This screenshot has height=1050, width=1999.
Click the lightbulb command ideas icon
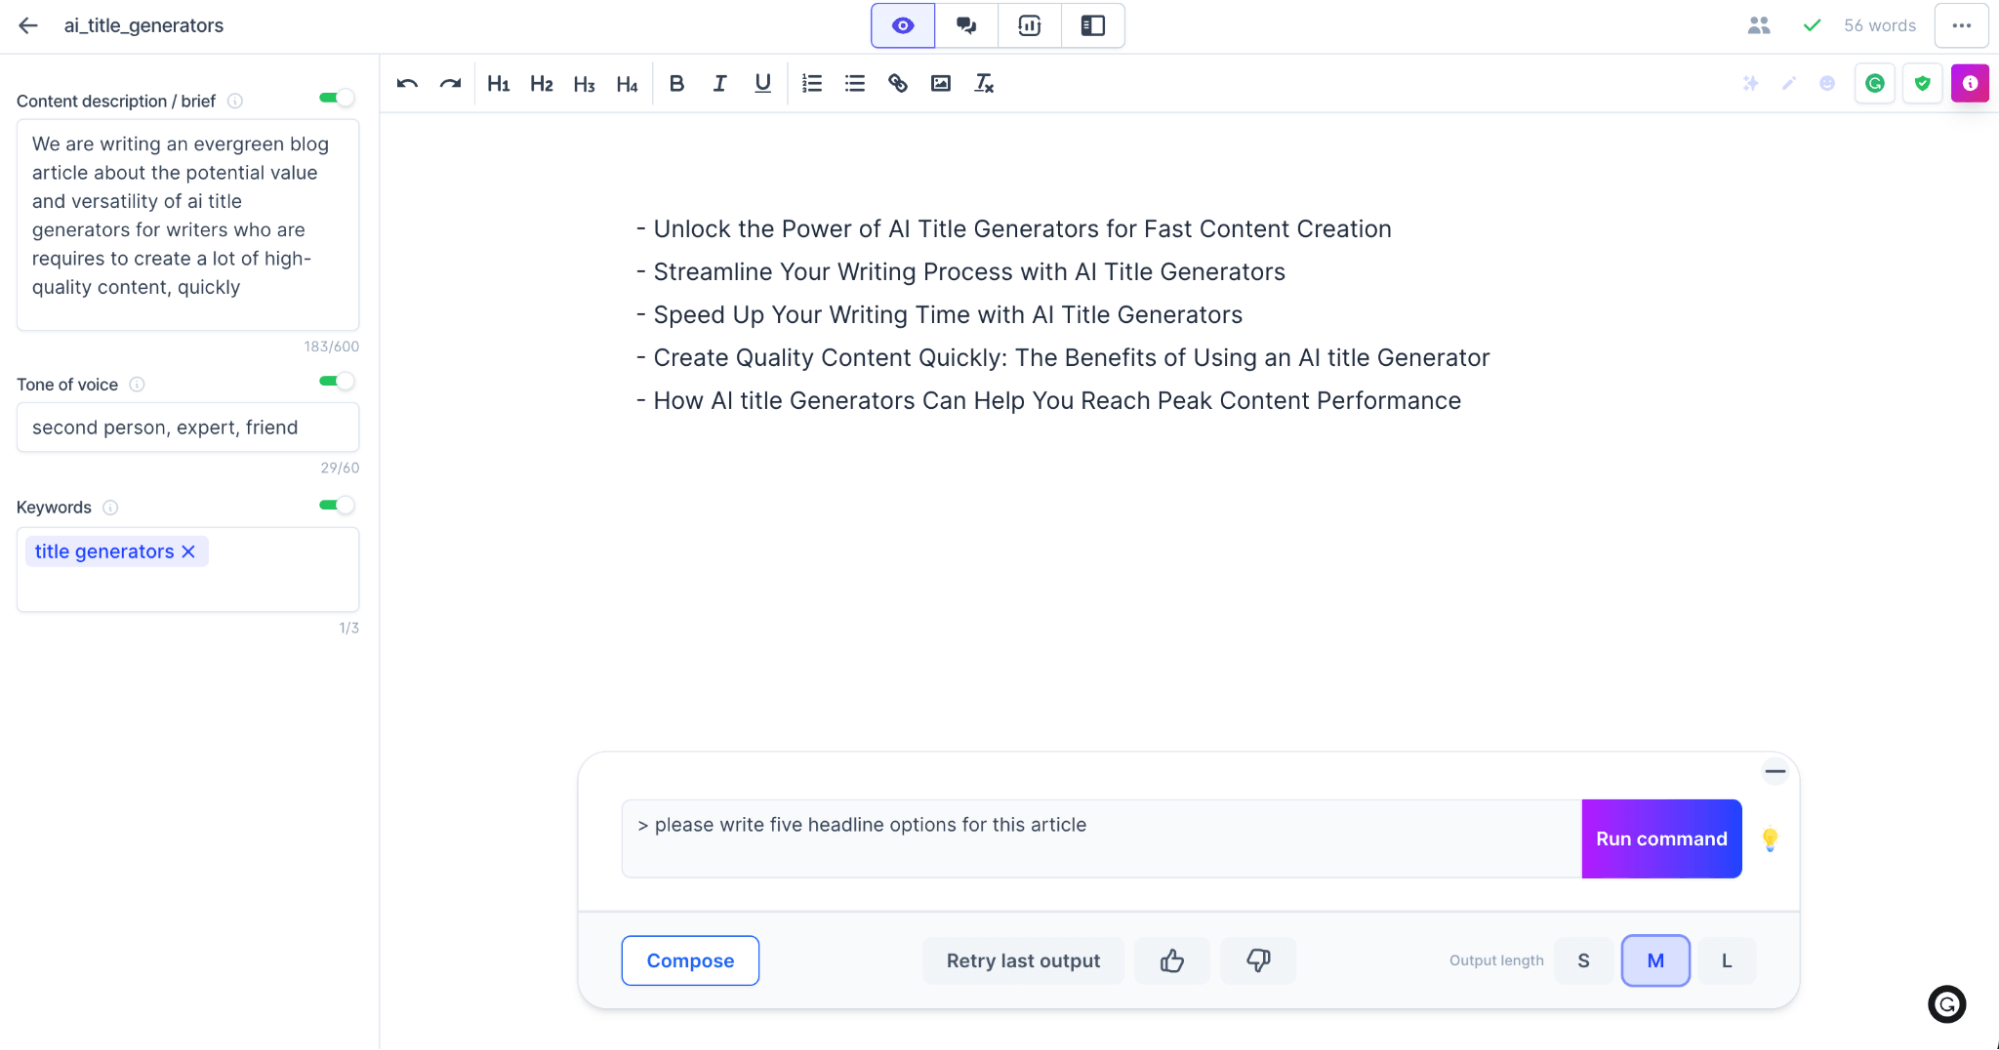[x=1770, y=839]
